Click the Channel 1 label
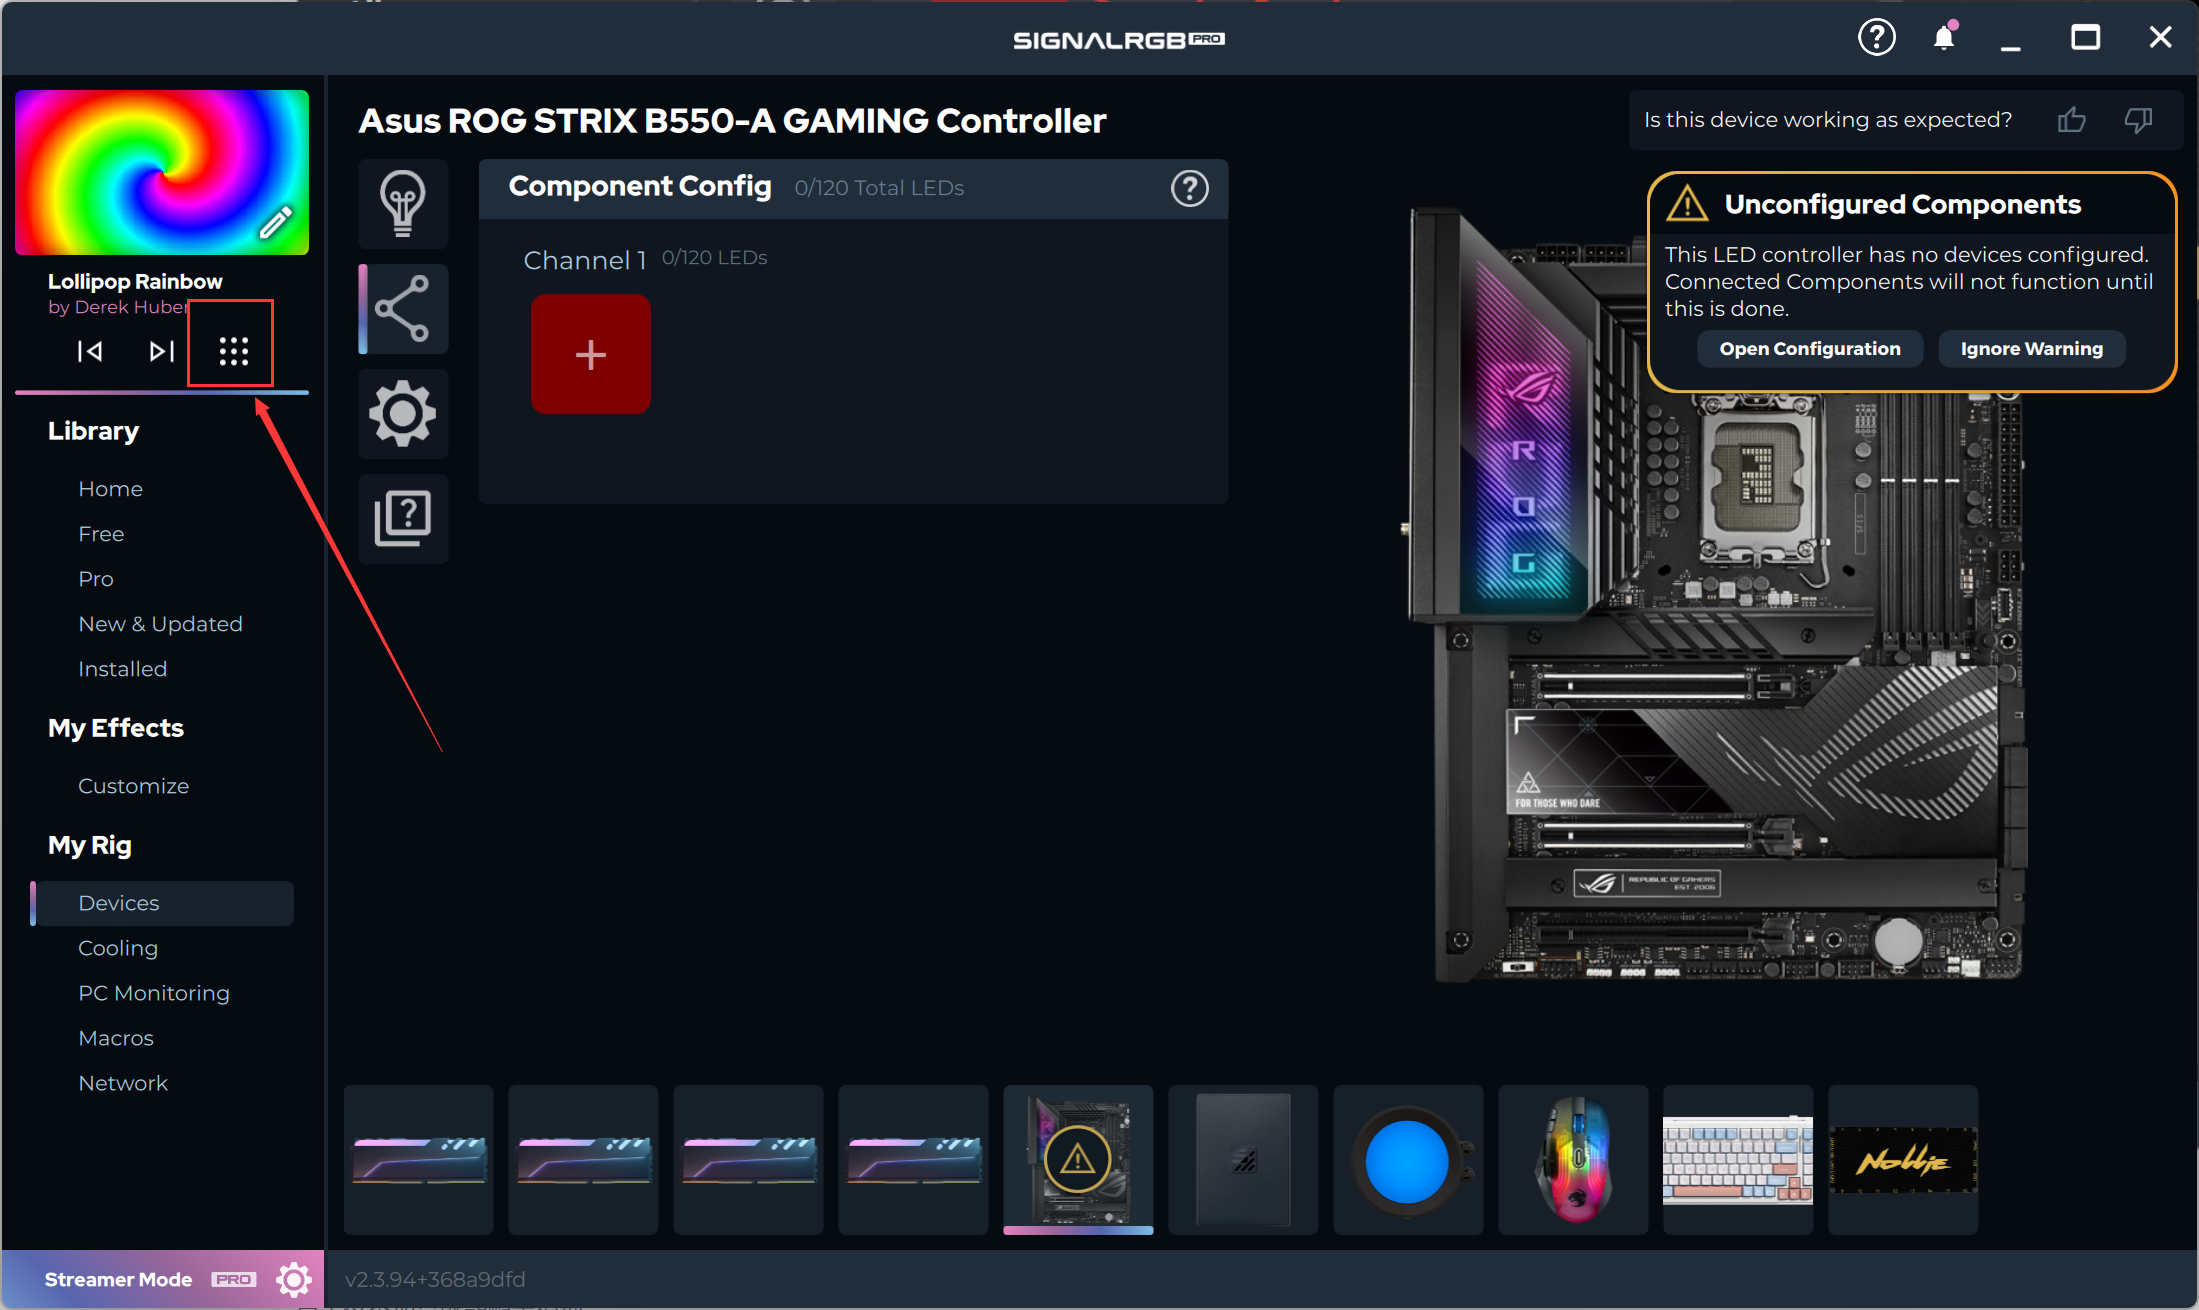Image resolution: width=2199 pixels, height=1310 pixels. click(x=585, y=260)
